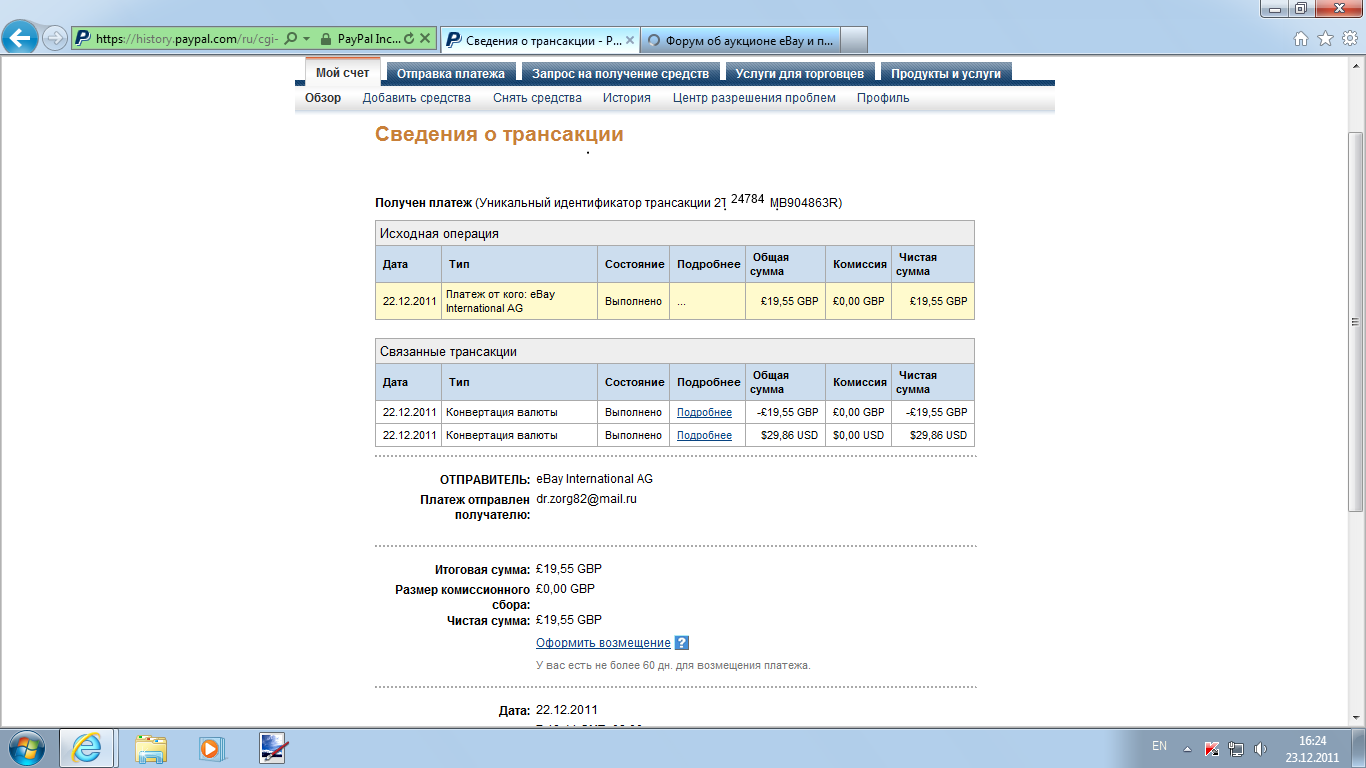Screen dimensions: 1366x768
Task: Open 'Продукты и услуги' tab
Action: tap(945, 73)
